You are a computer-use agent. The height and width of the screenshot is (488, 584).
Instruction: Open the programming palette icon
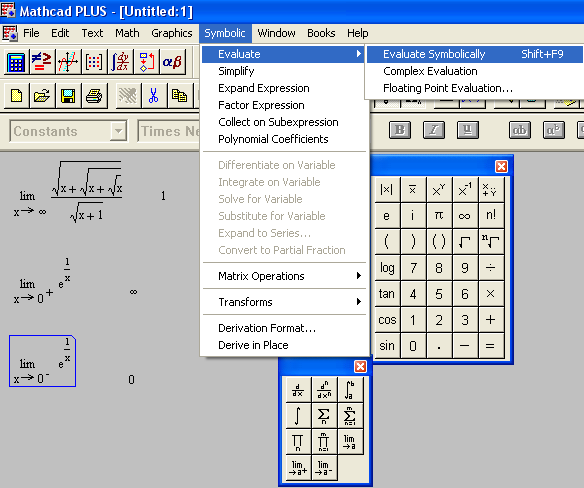tap(146, 61)
